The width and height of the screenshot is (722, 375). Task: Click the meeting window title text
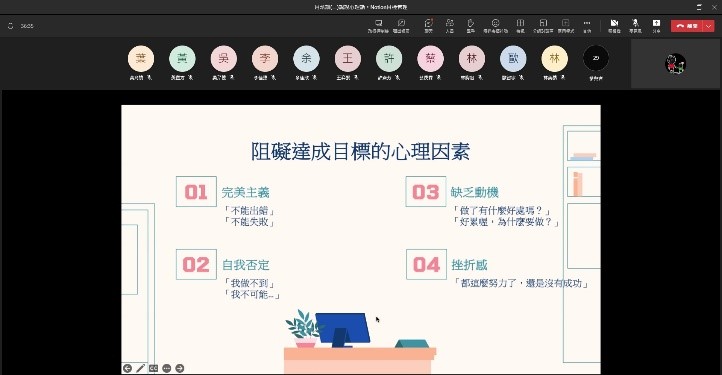pos(361,7)
